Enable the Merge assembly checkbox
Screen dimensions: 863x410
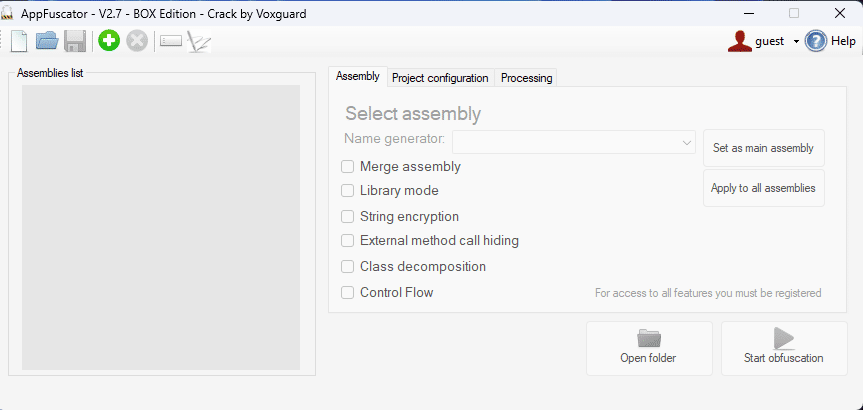pyautogui.click(x=348, y=167)
